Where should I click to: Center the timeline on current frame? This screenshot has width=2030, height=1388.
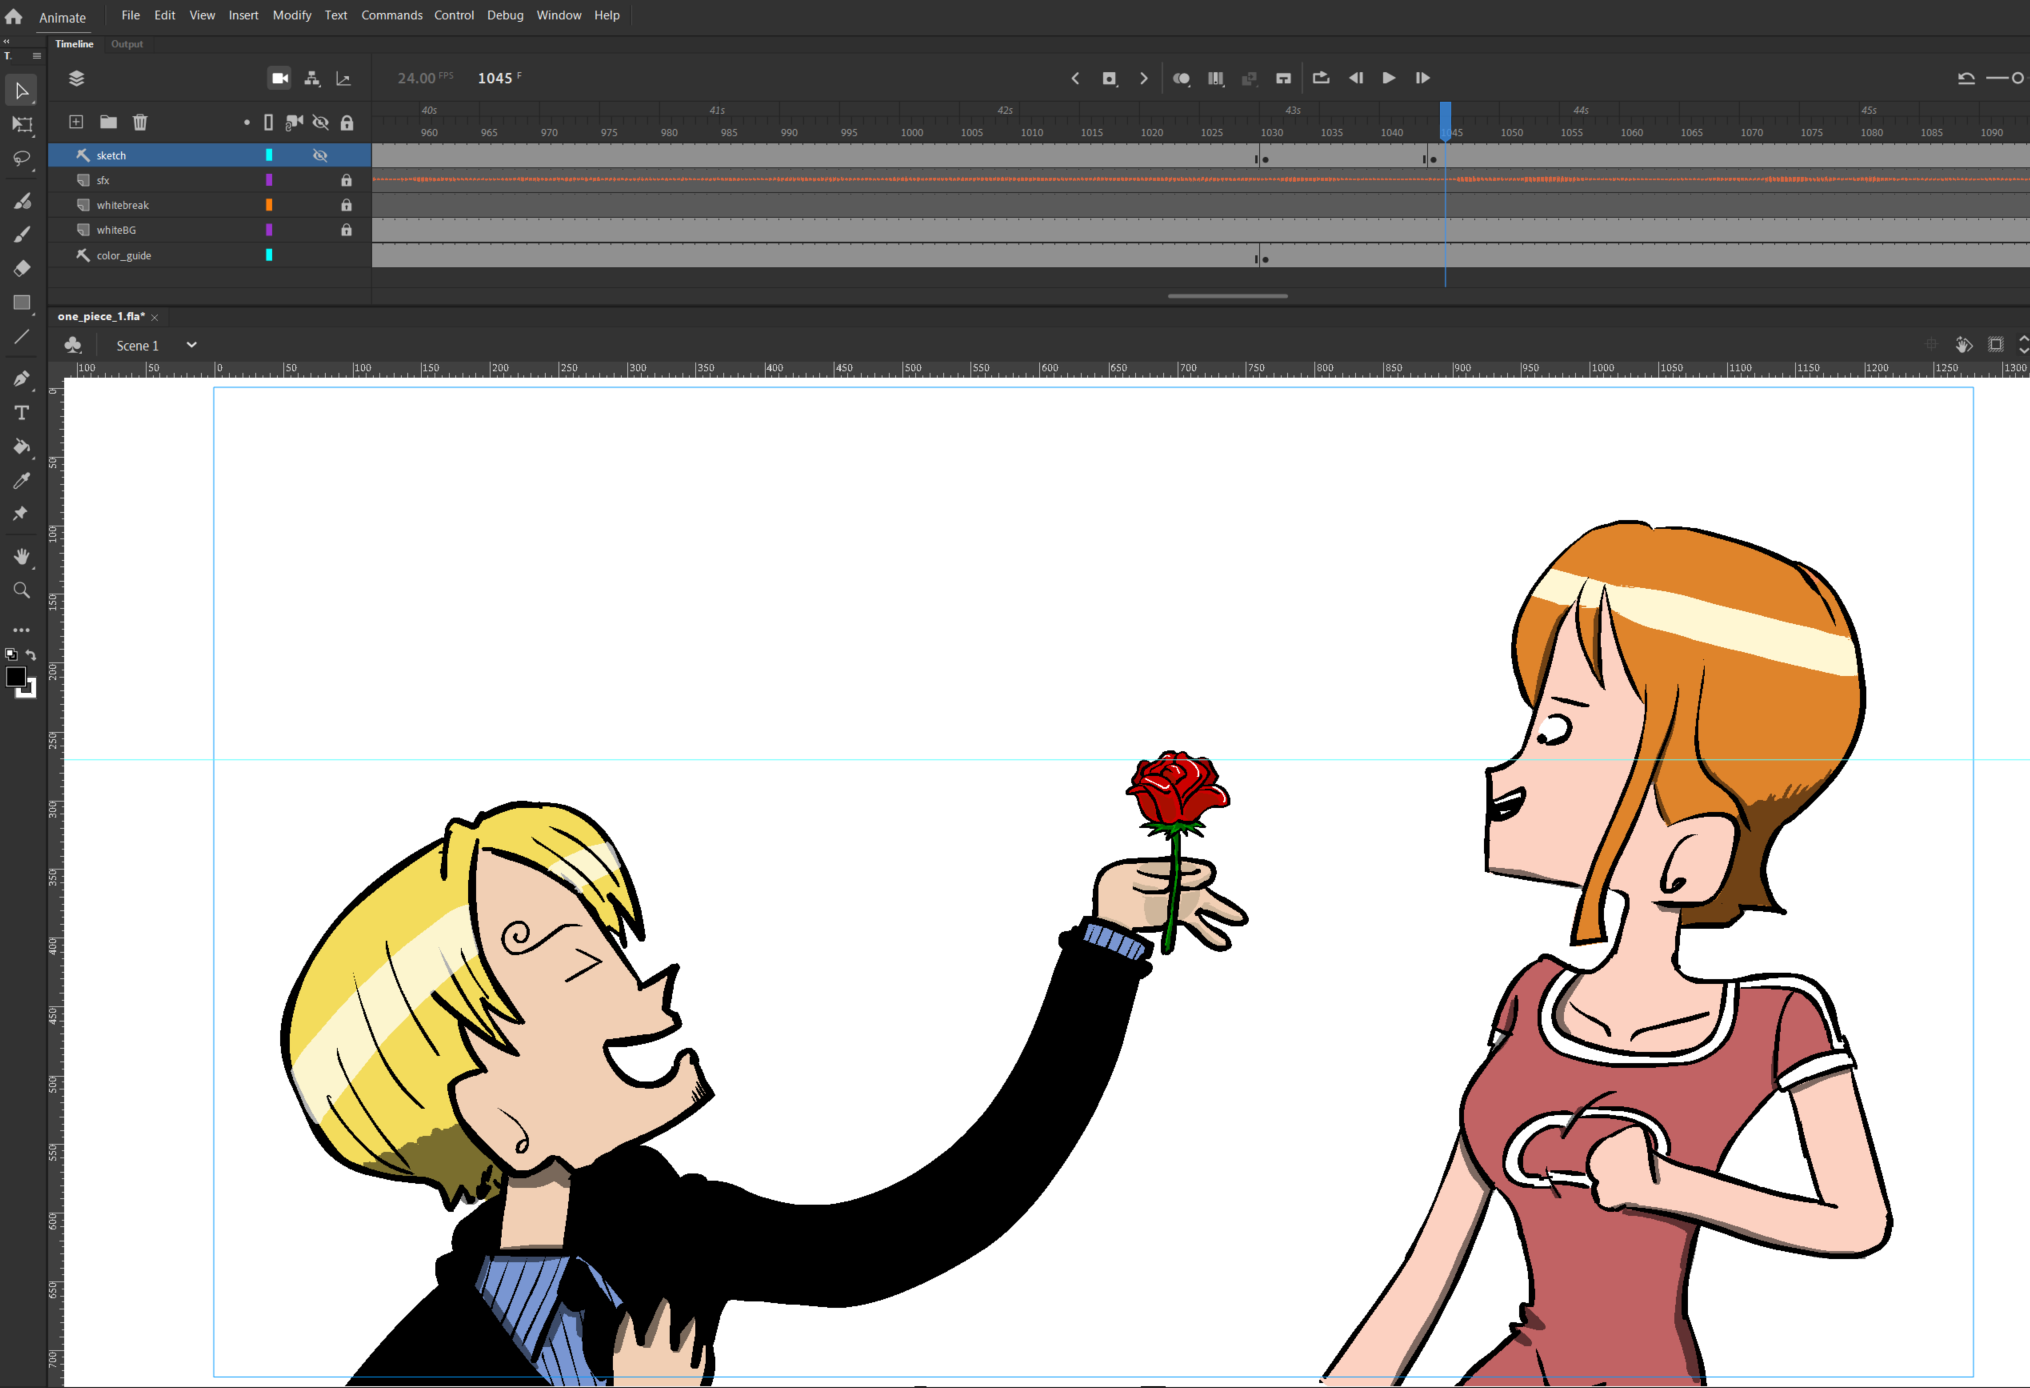[x=1284, y=78]
